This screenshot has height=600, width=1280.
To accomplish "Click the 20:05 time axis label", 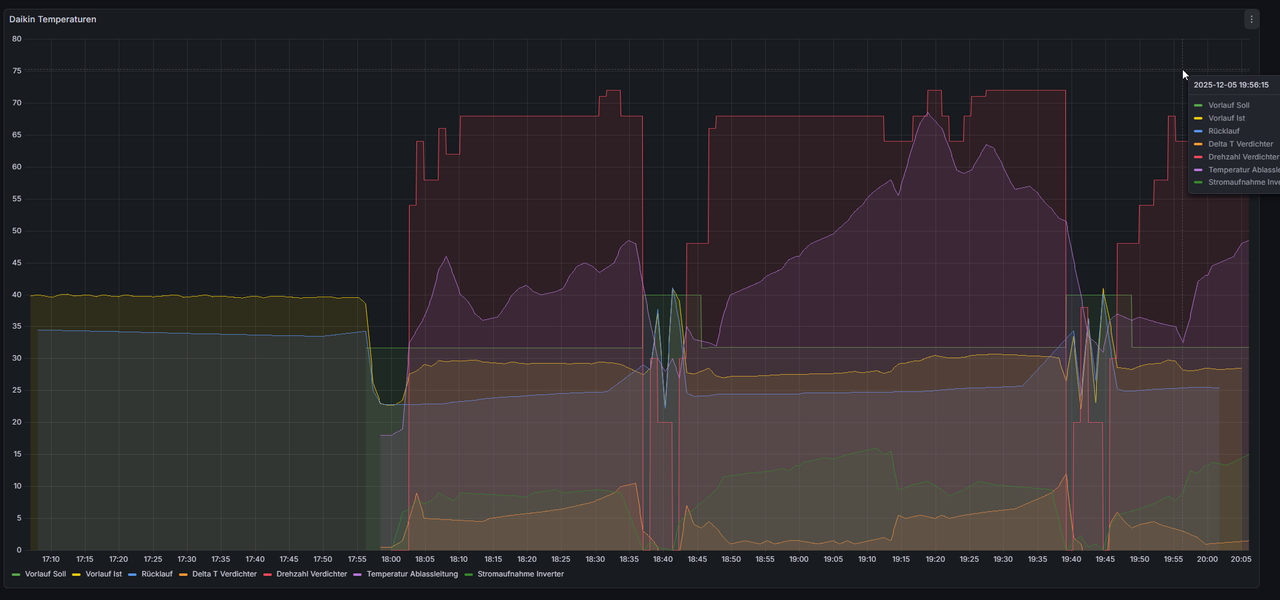I will [x=1241, y=559].
